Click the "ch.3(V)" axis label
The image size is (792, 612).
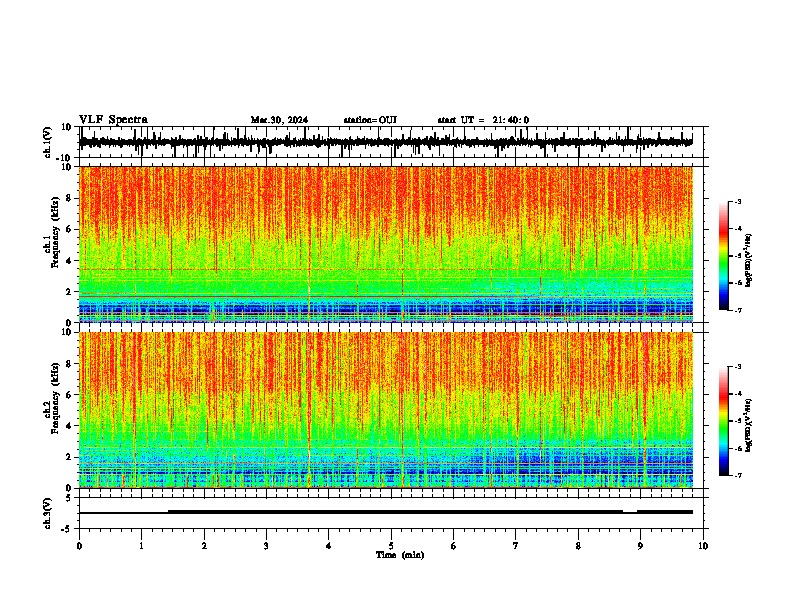[x=48, y=513]
